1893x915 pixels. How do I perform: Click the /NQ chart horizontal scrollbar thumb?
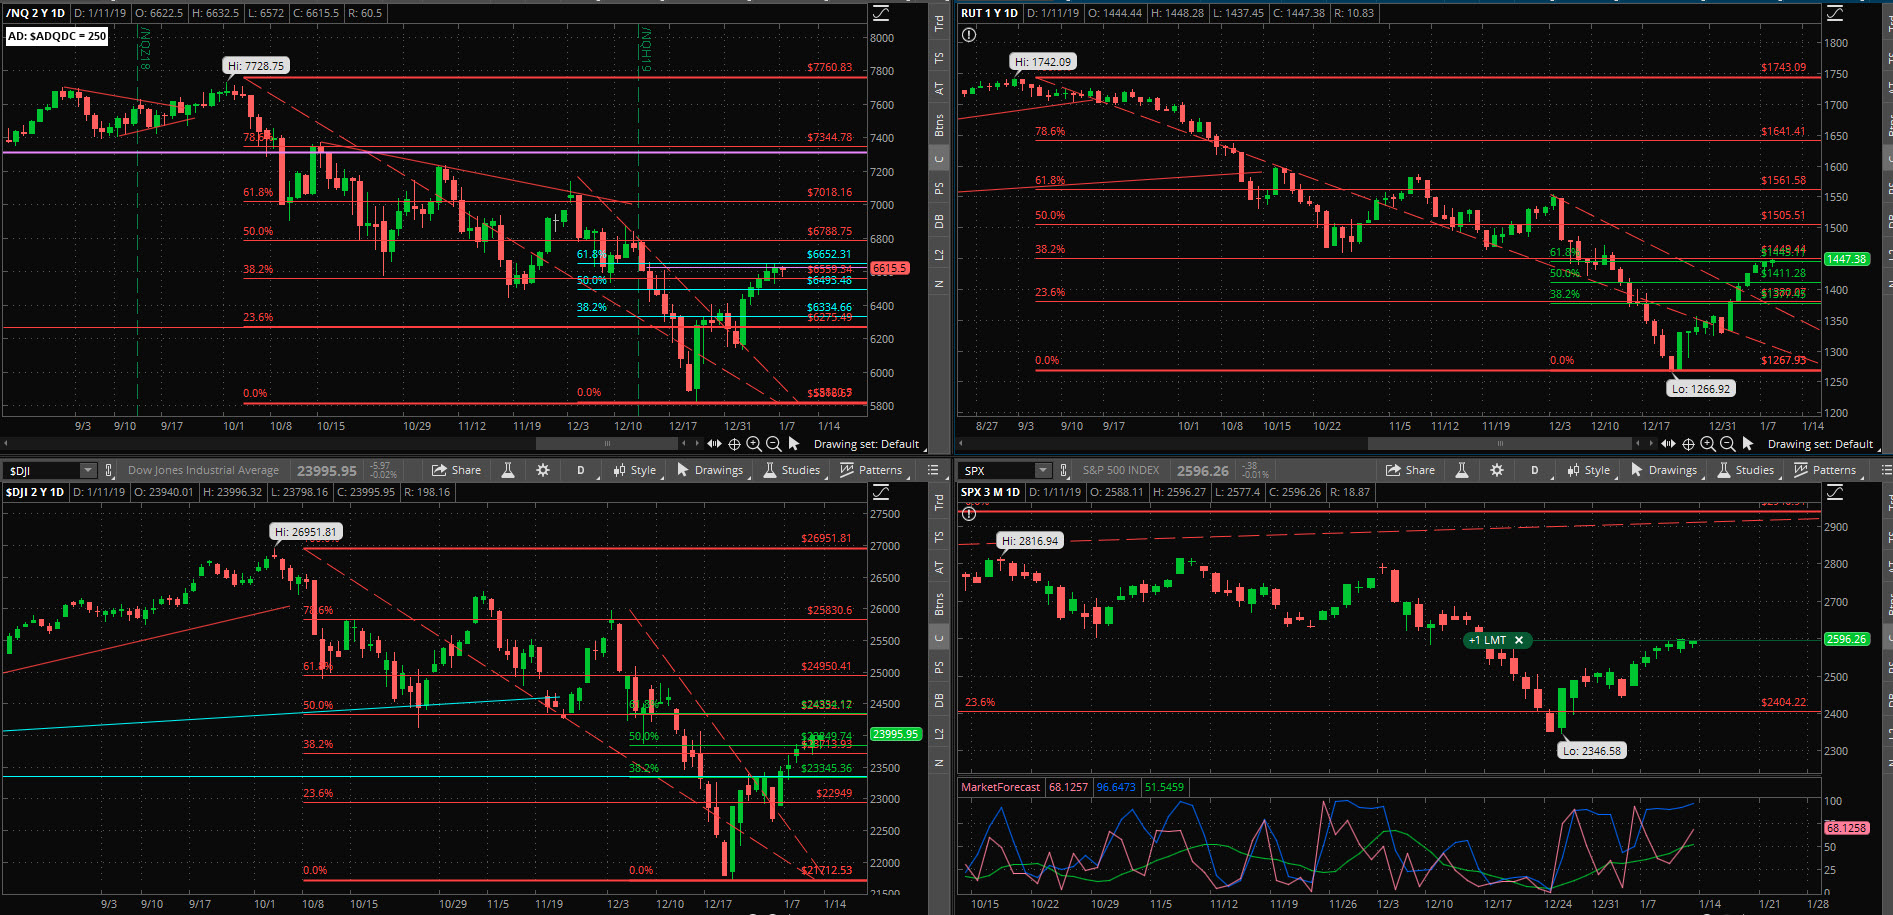[606, 443]
